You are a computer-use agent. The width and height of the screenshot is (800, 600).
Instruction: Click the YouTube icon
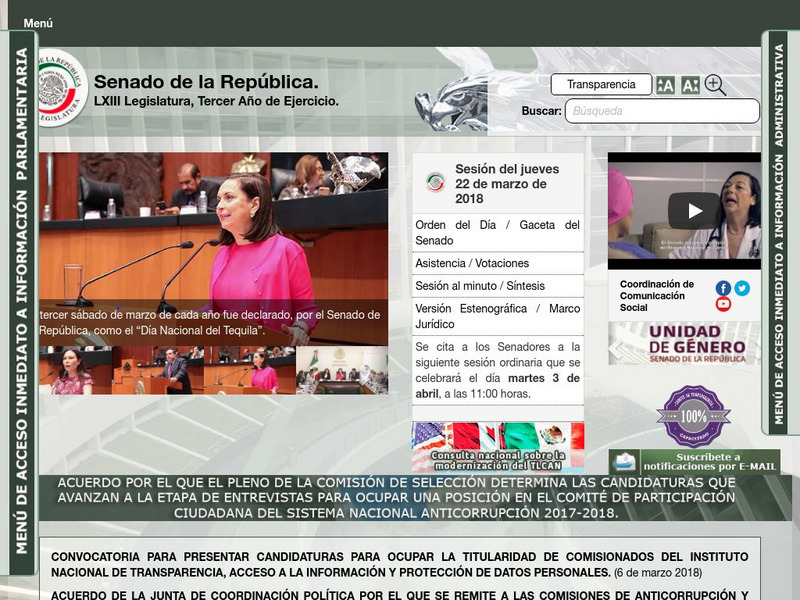point(723,303)
